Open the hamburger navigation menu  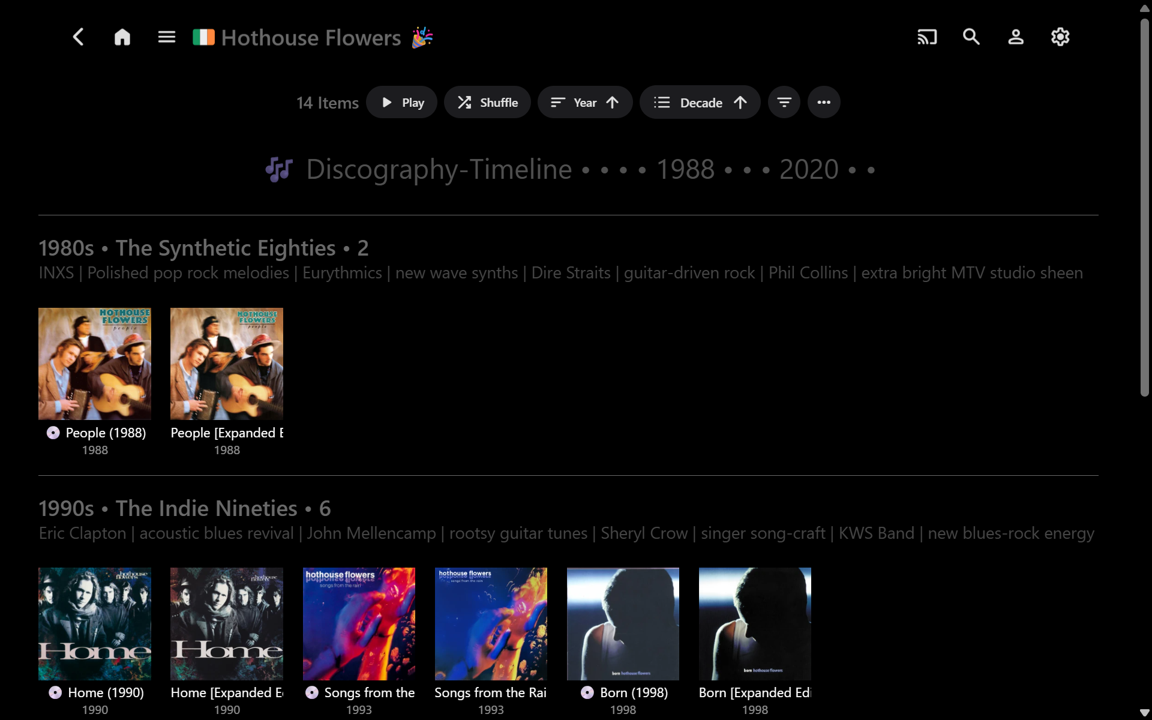(x=167, y=37)
